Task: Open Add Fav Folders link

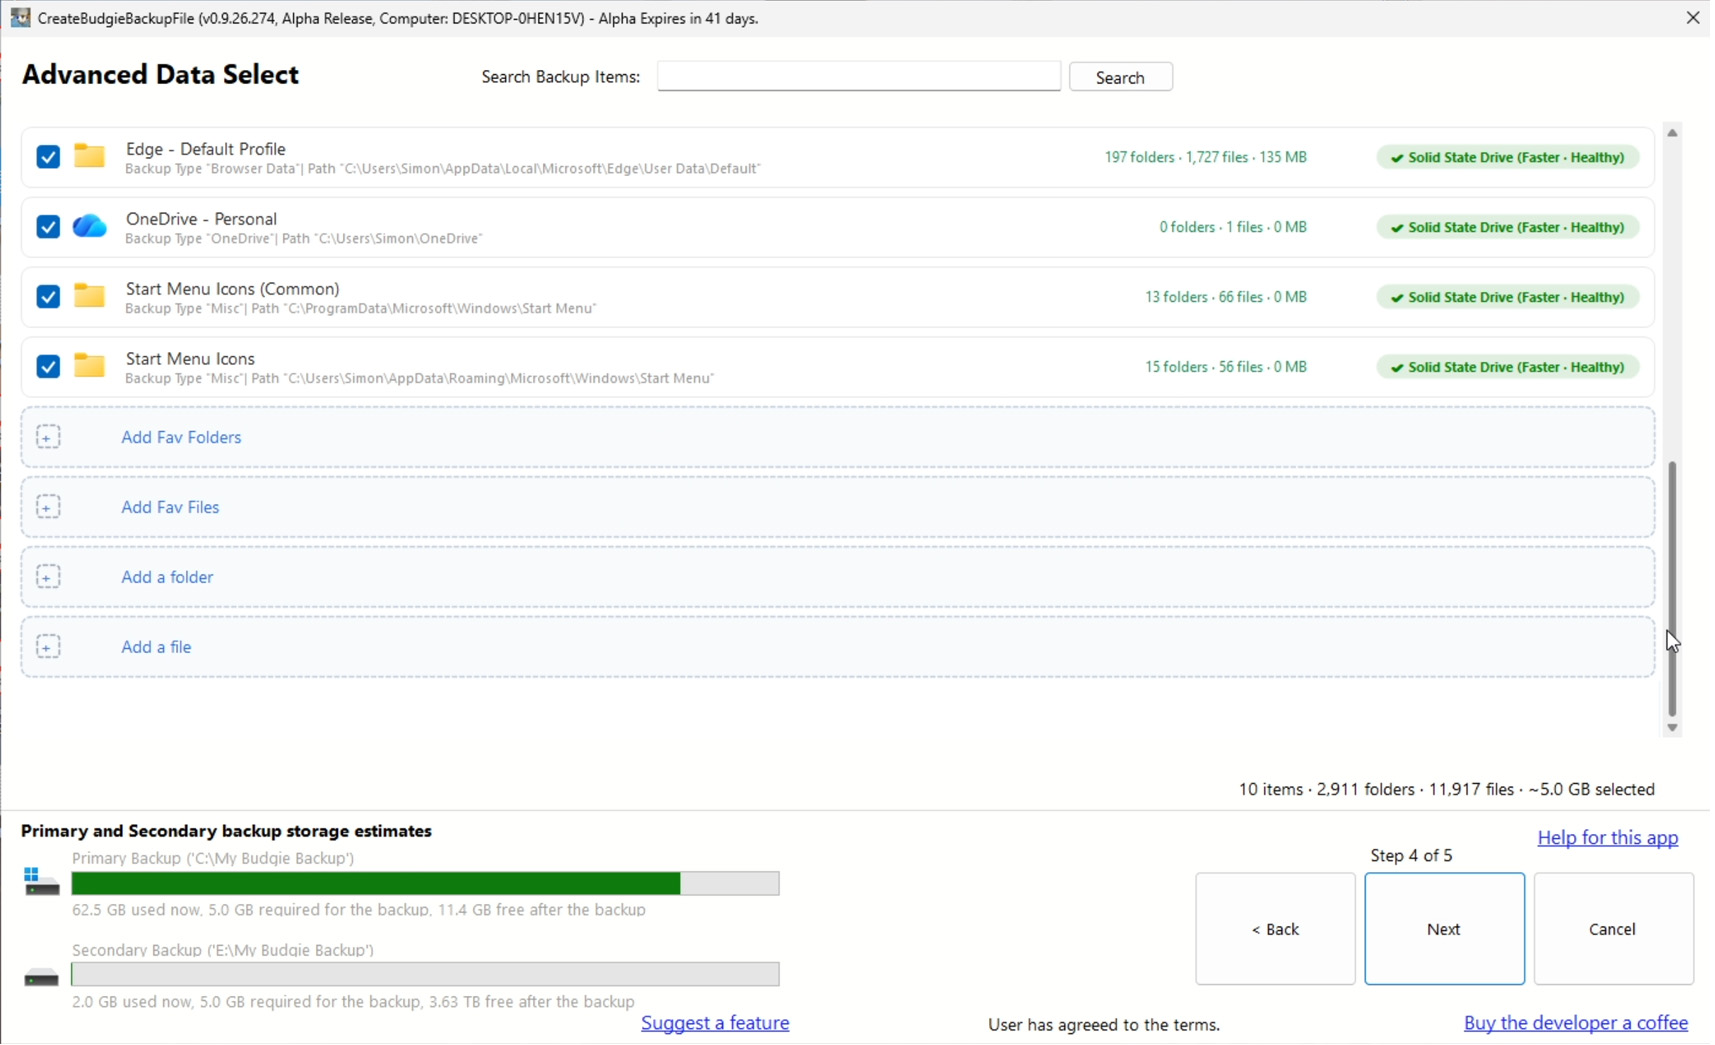Action: (181, 437)
